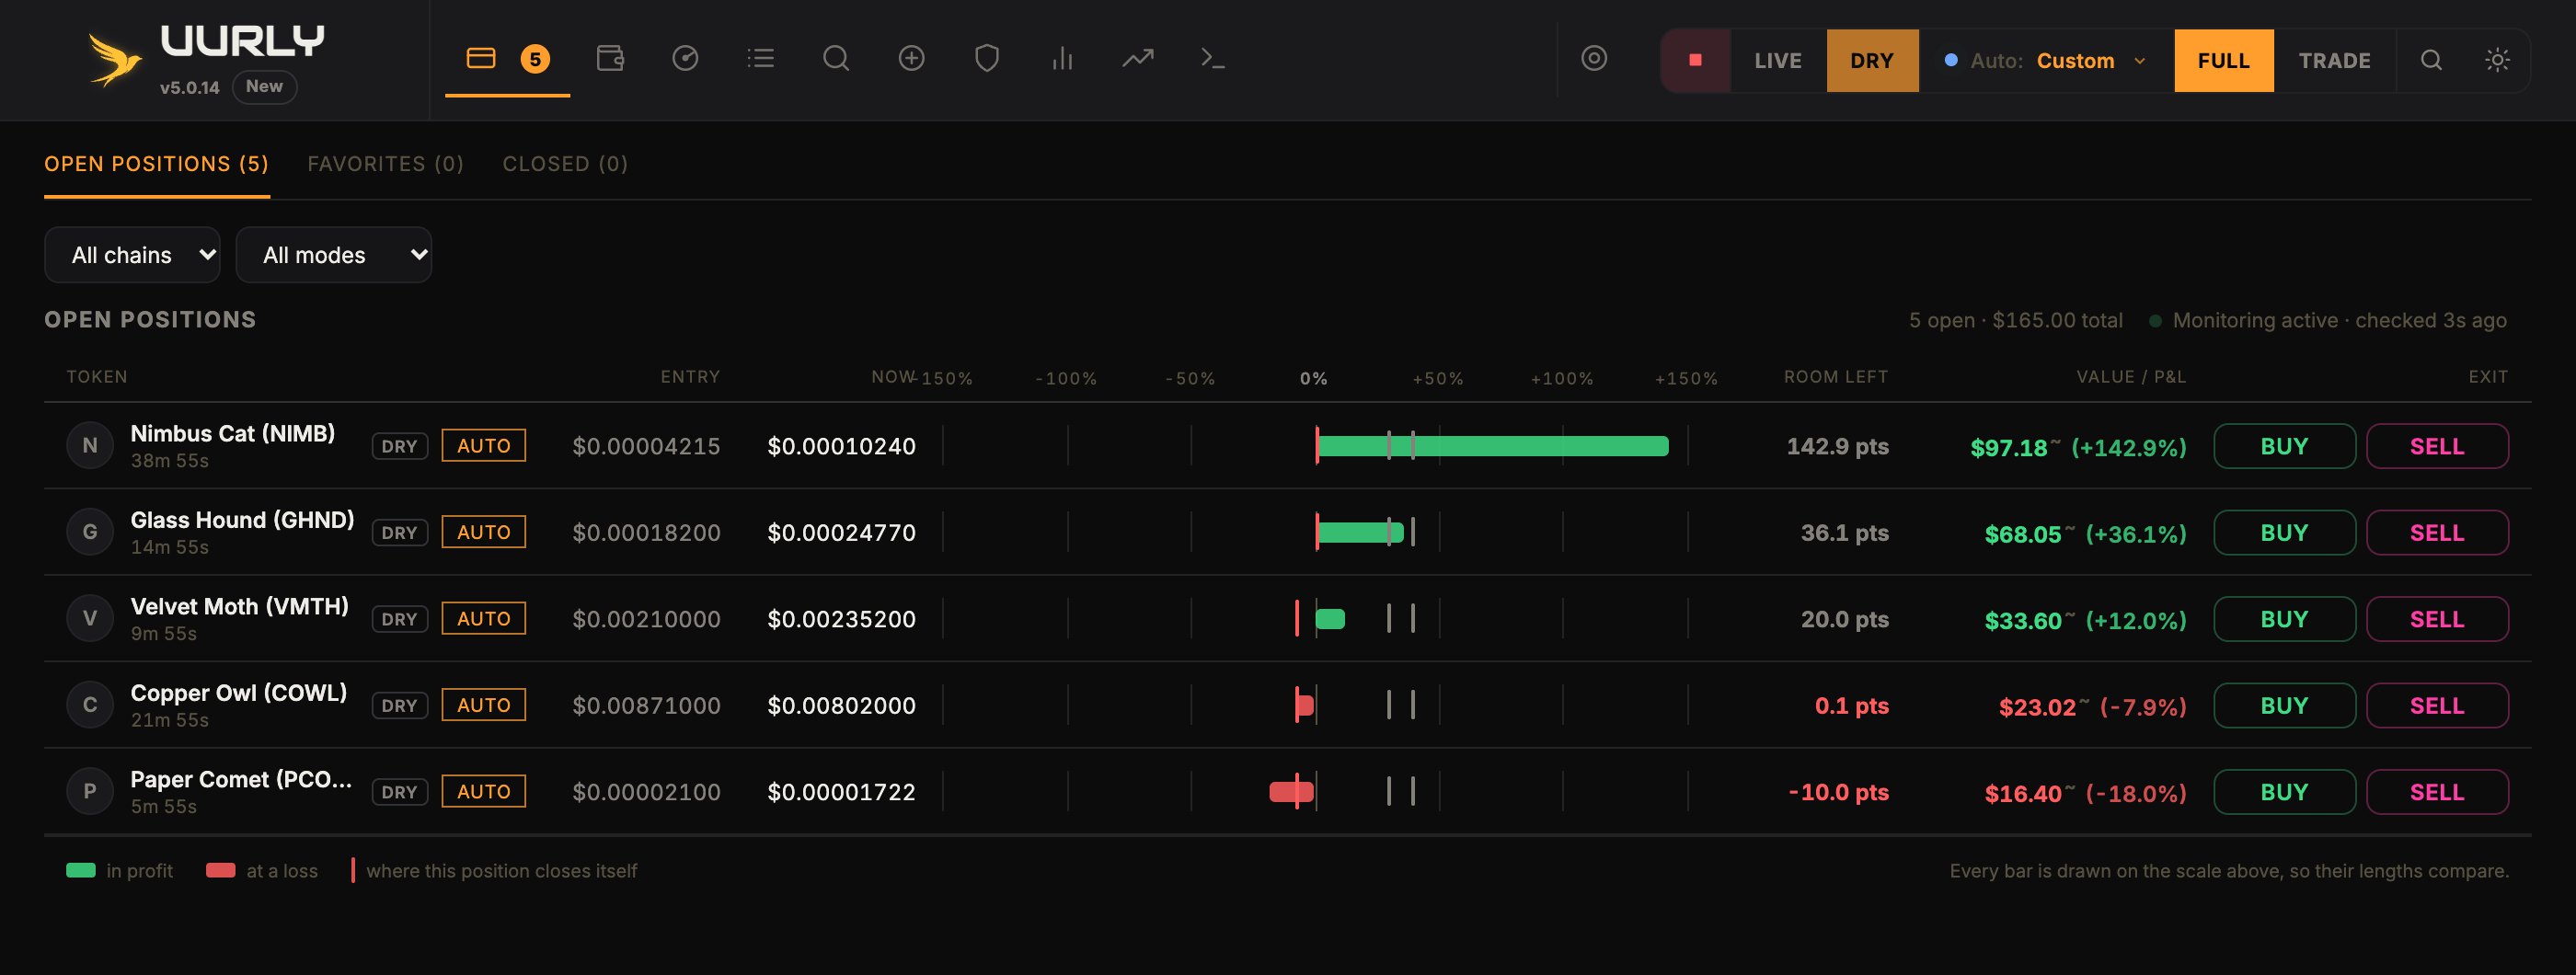
Task: Click the target circle icon
Action: point(1594,59)
